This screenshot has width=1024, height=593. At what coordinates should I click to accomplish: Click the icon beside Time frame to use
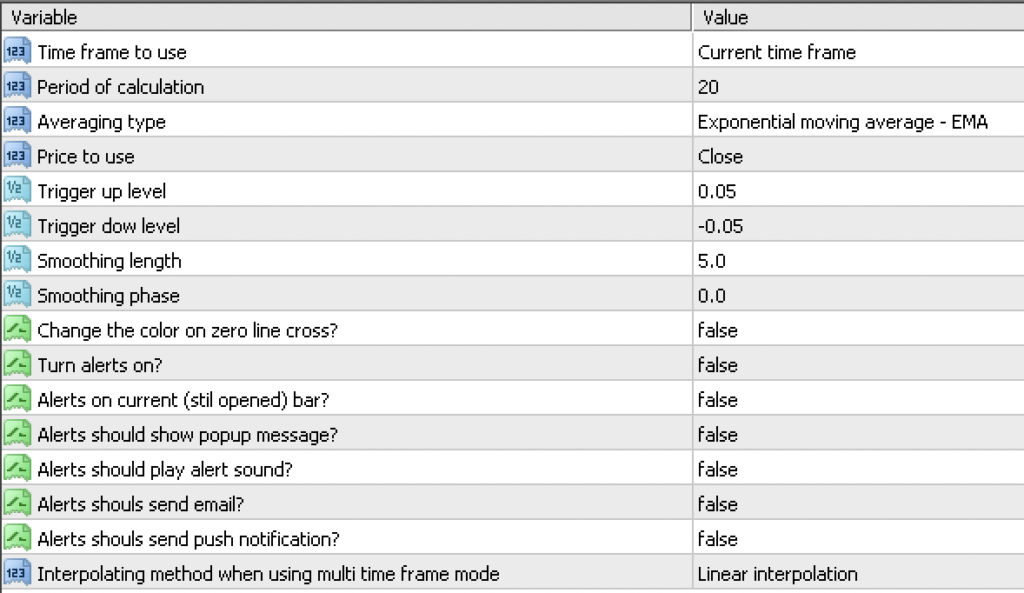[x=18, y=52]
